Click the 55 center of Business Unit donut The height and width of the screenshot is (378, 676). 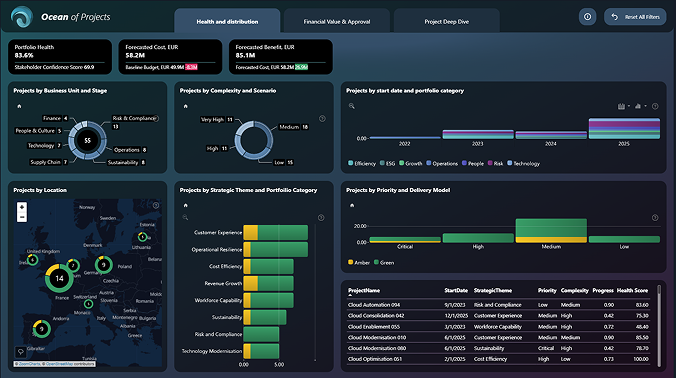88,141
